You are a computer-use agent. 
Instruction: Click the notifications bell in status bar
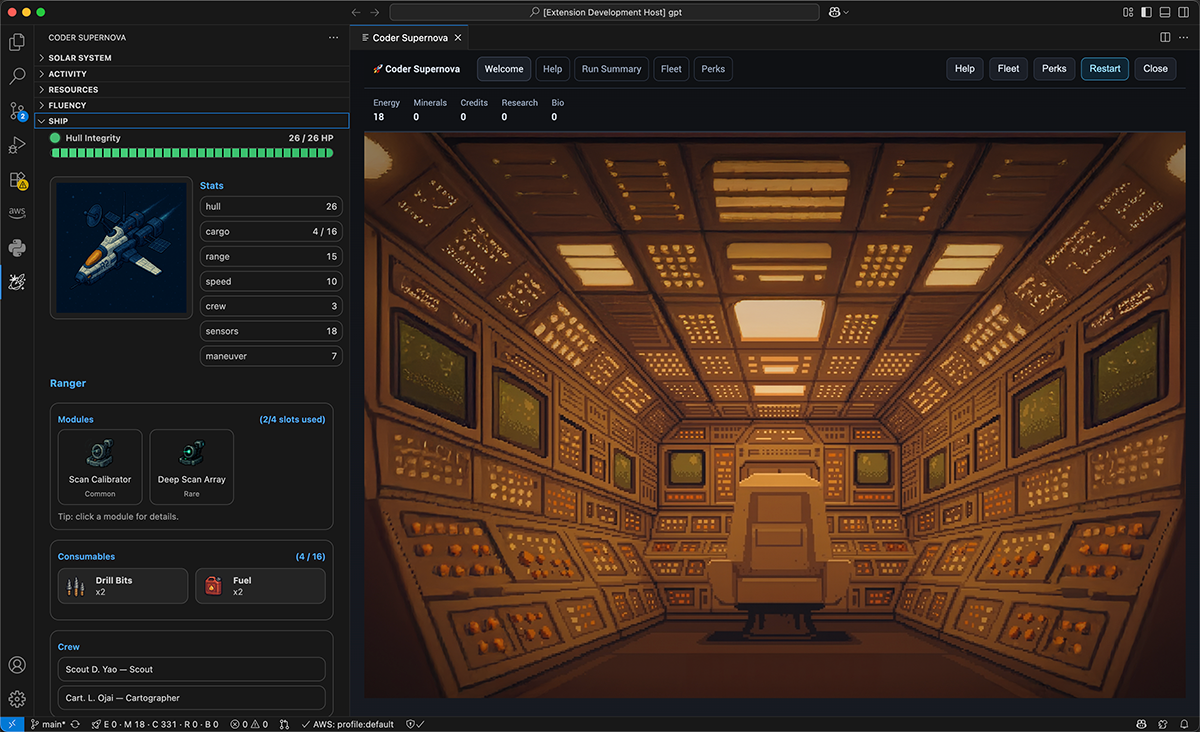point(1183,724)
